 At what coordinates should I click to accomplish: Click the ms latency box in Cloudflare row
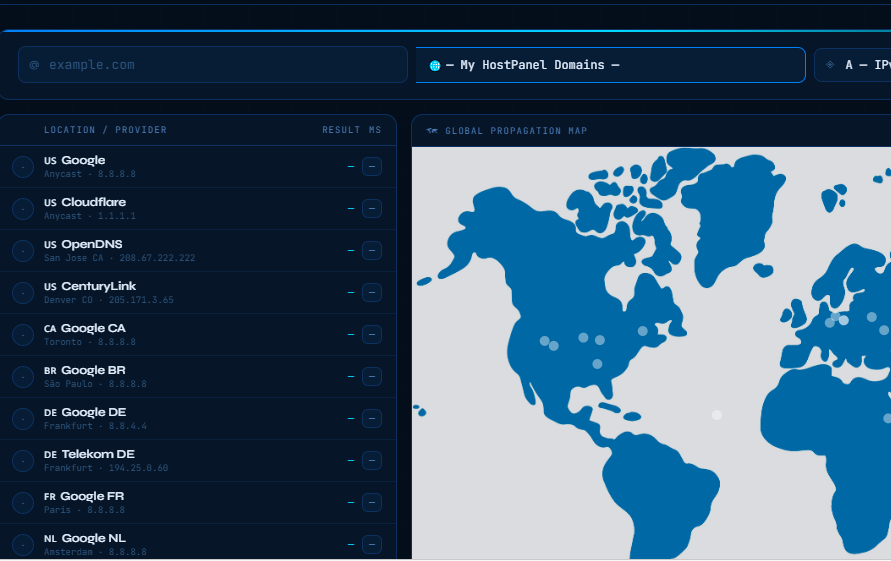click(x=372, y=209)
